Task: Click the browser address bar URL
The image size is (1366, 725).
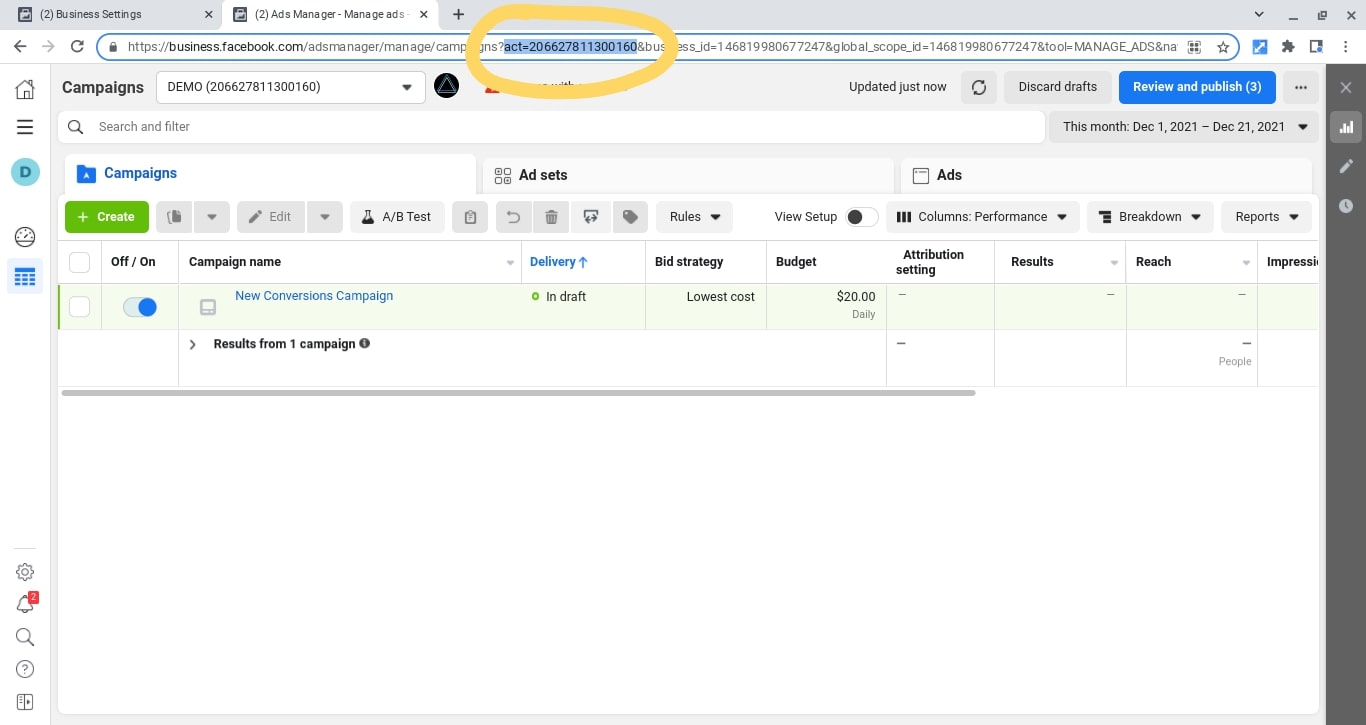Action: 668,47
